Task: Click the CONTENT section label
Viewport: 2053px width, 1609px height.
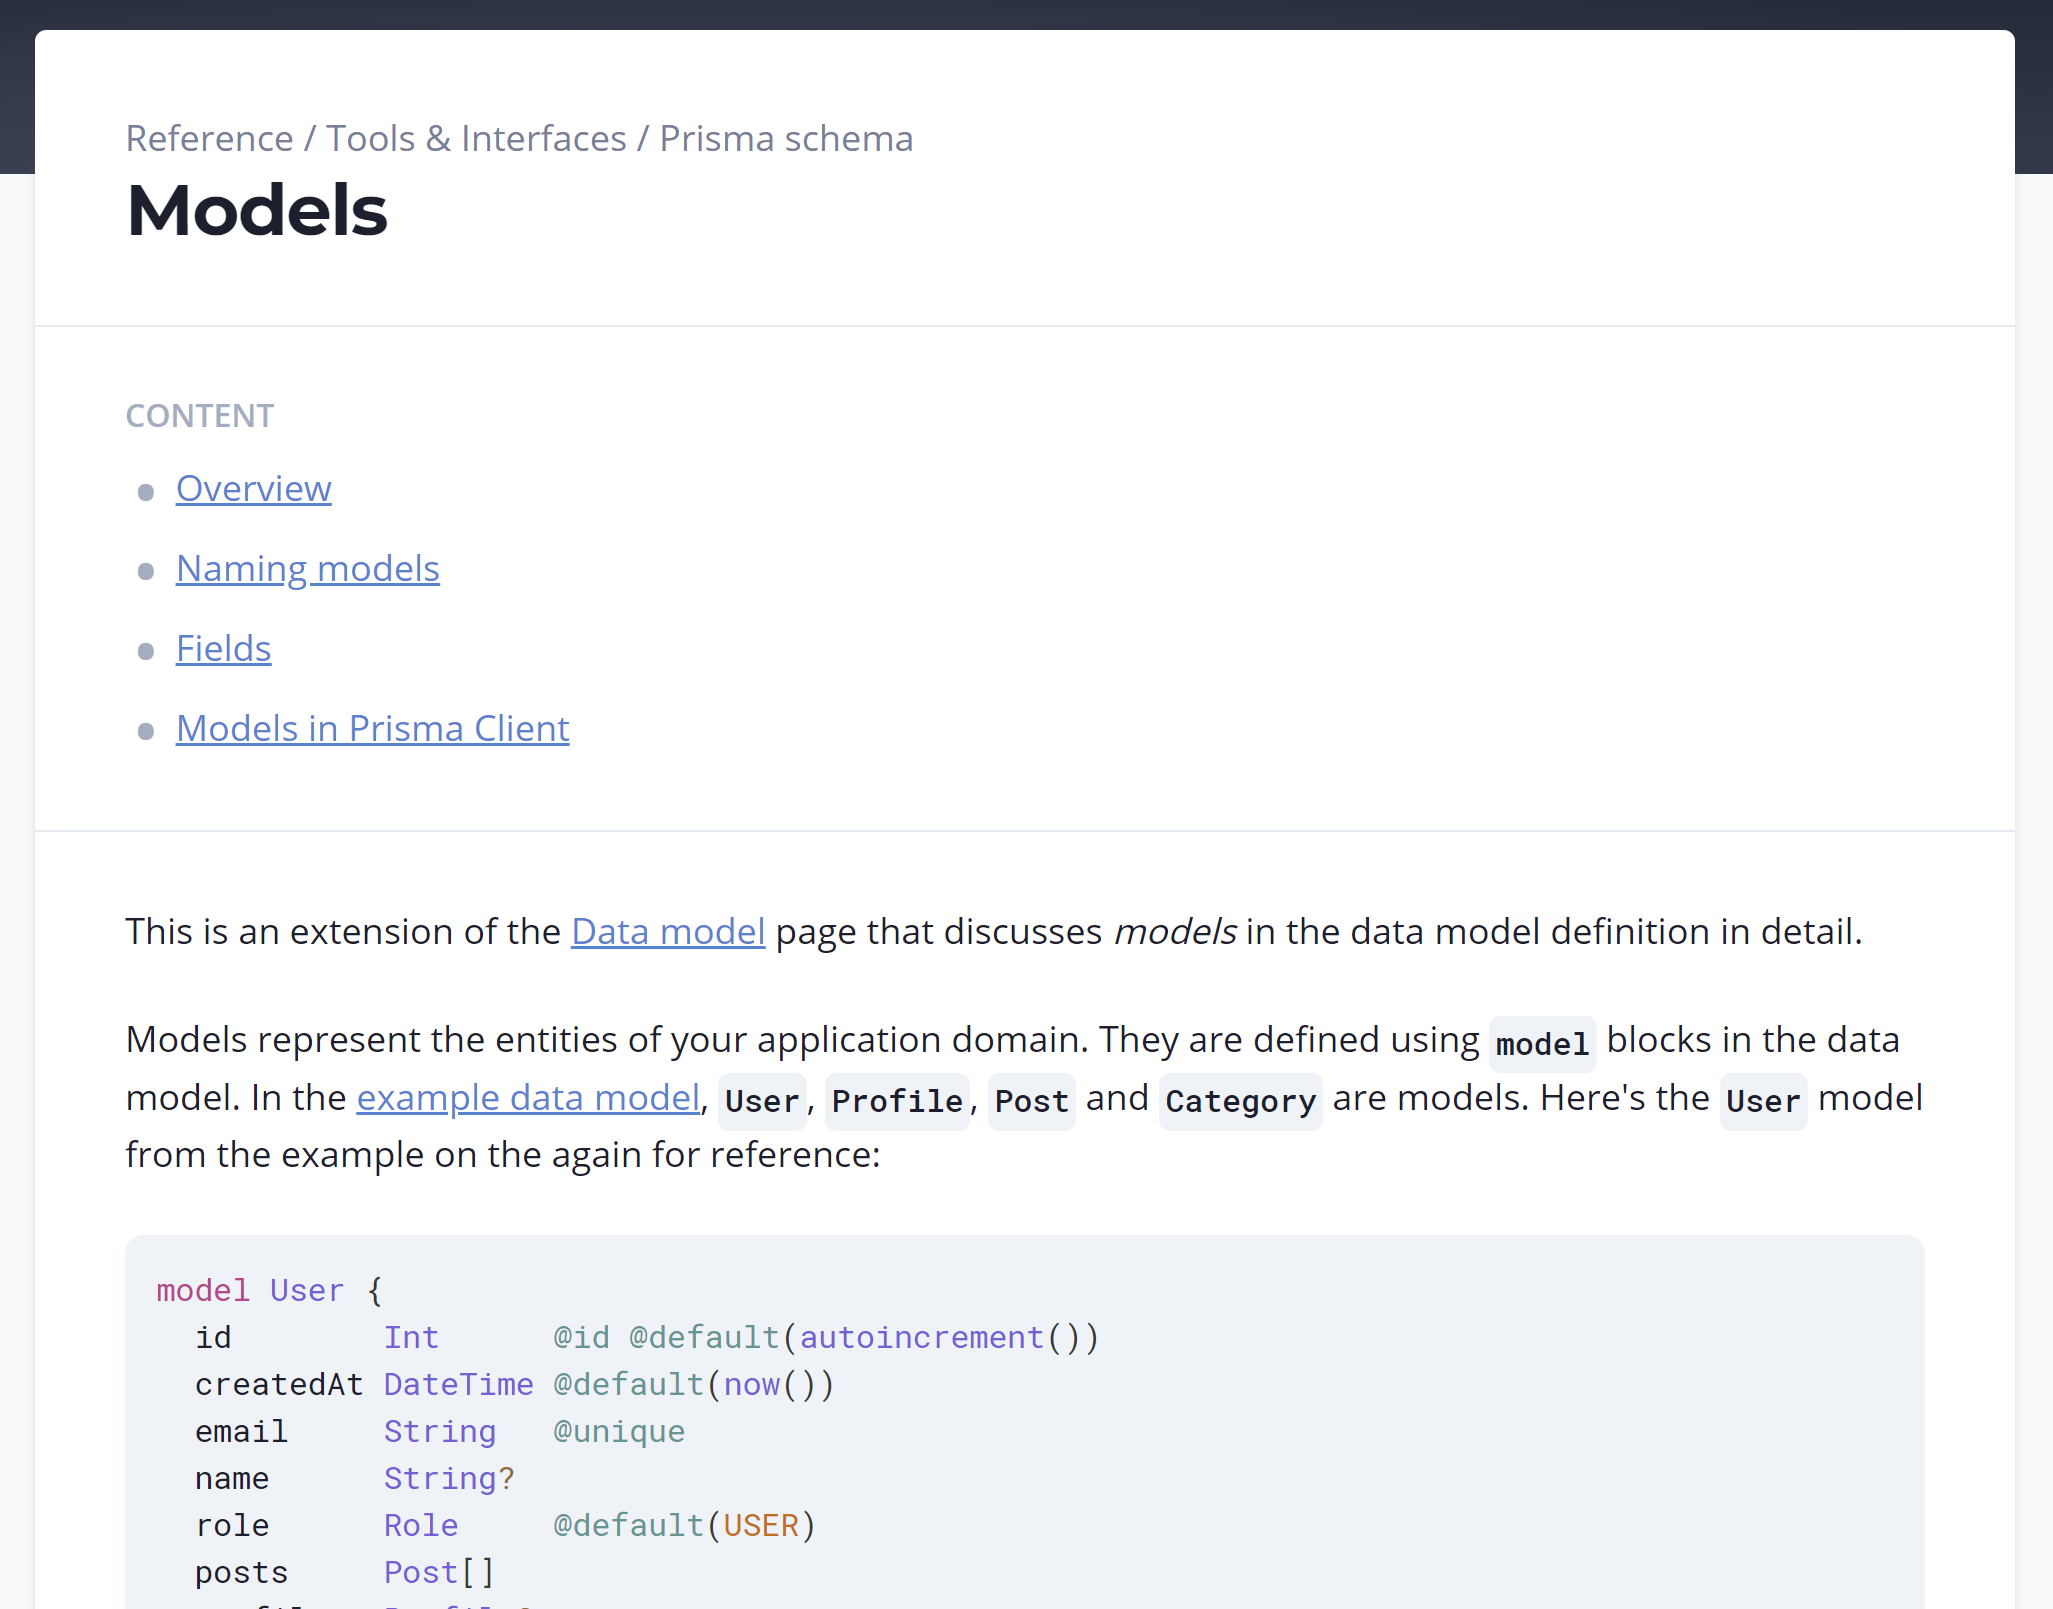Action: (199, 415)
